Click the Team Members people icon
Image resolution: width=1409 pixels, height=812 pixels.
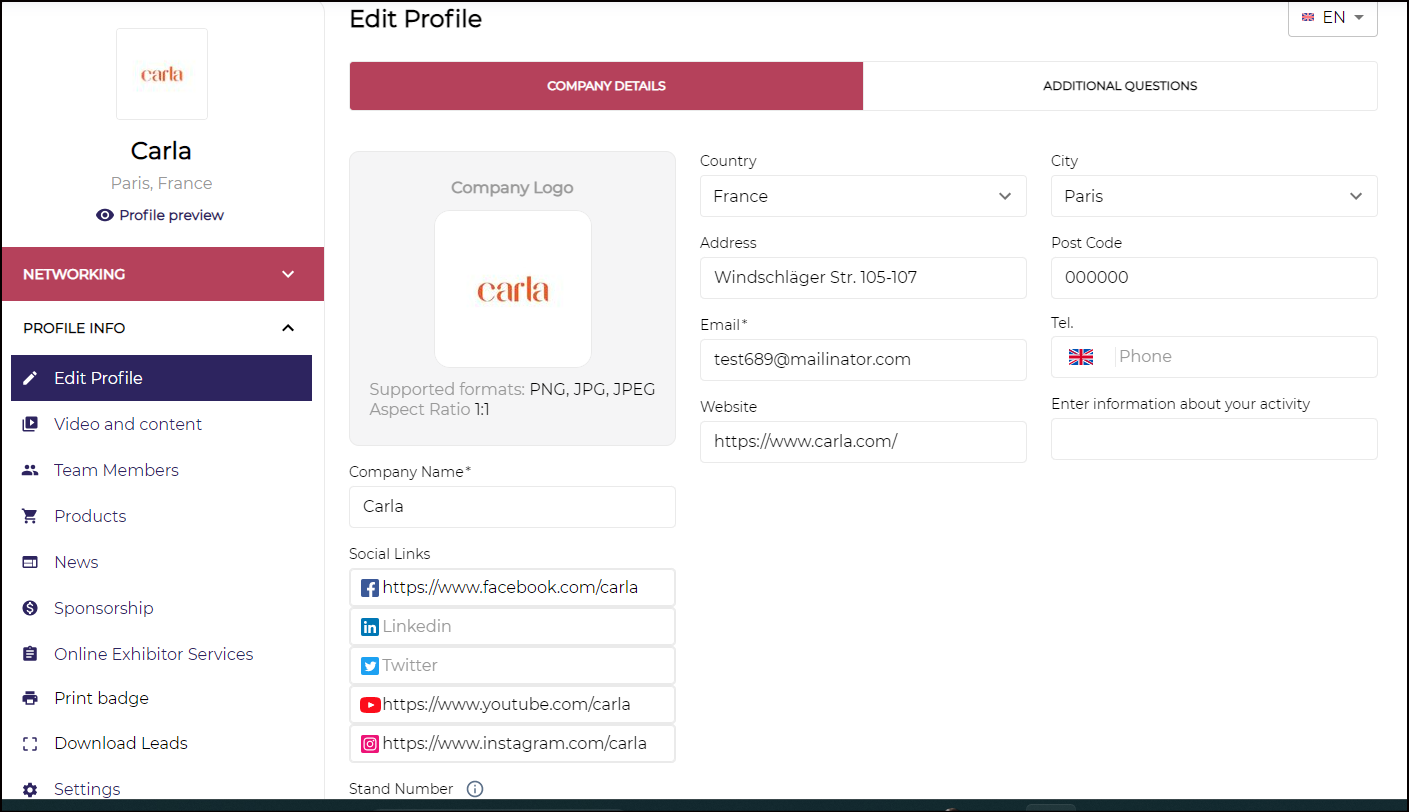coord(30,470)
